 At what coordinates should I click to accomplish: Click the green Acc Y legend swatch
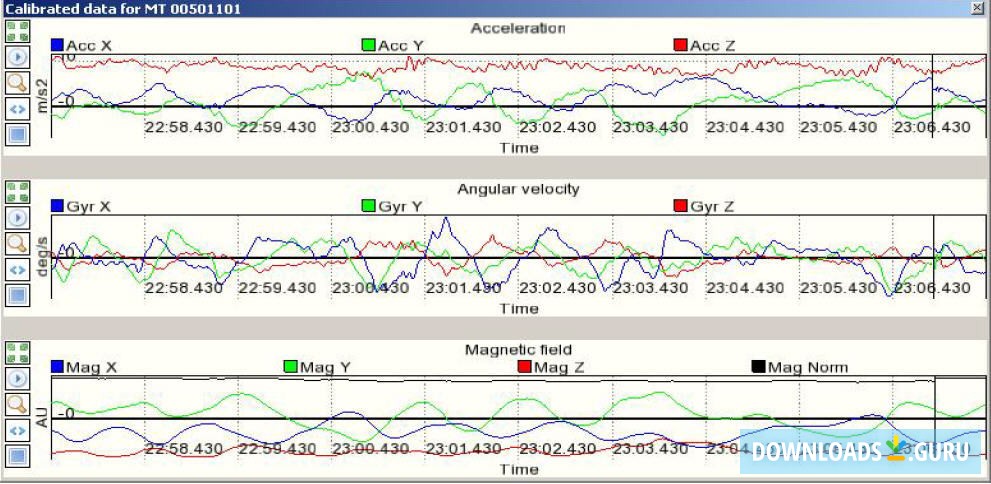click(x=368, y=45)
